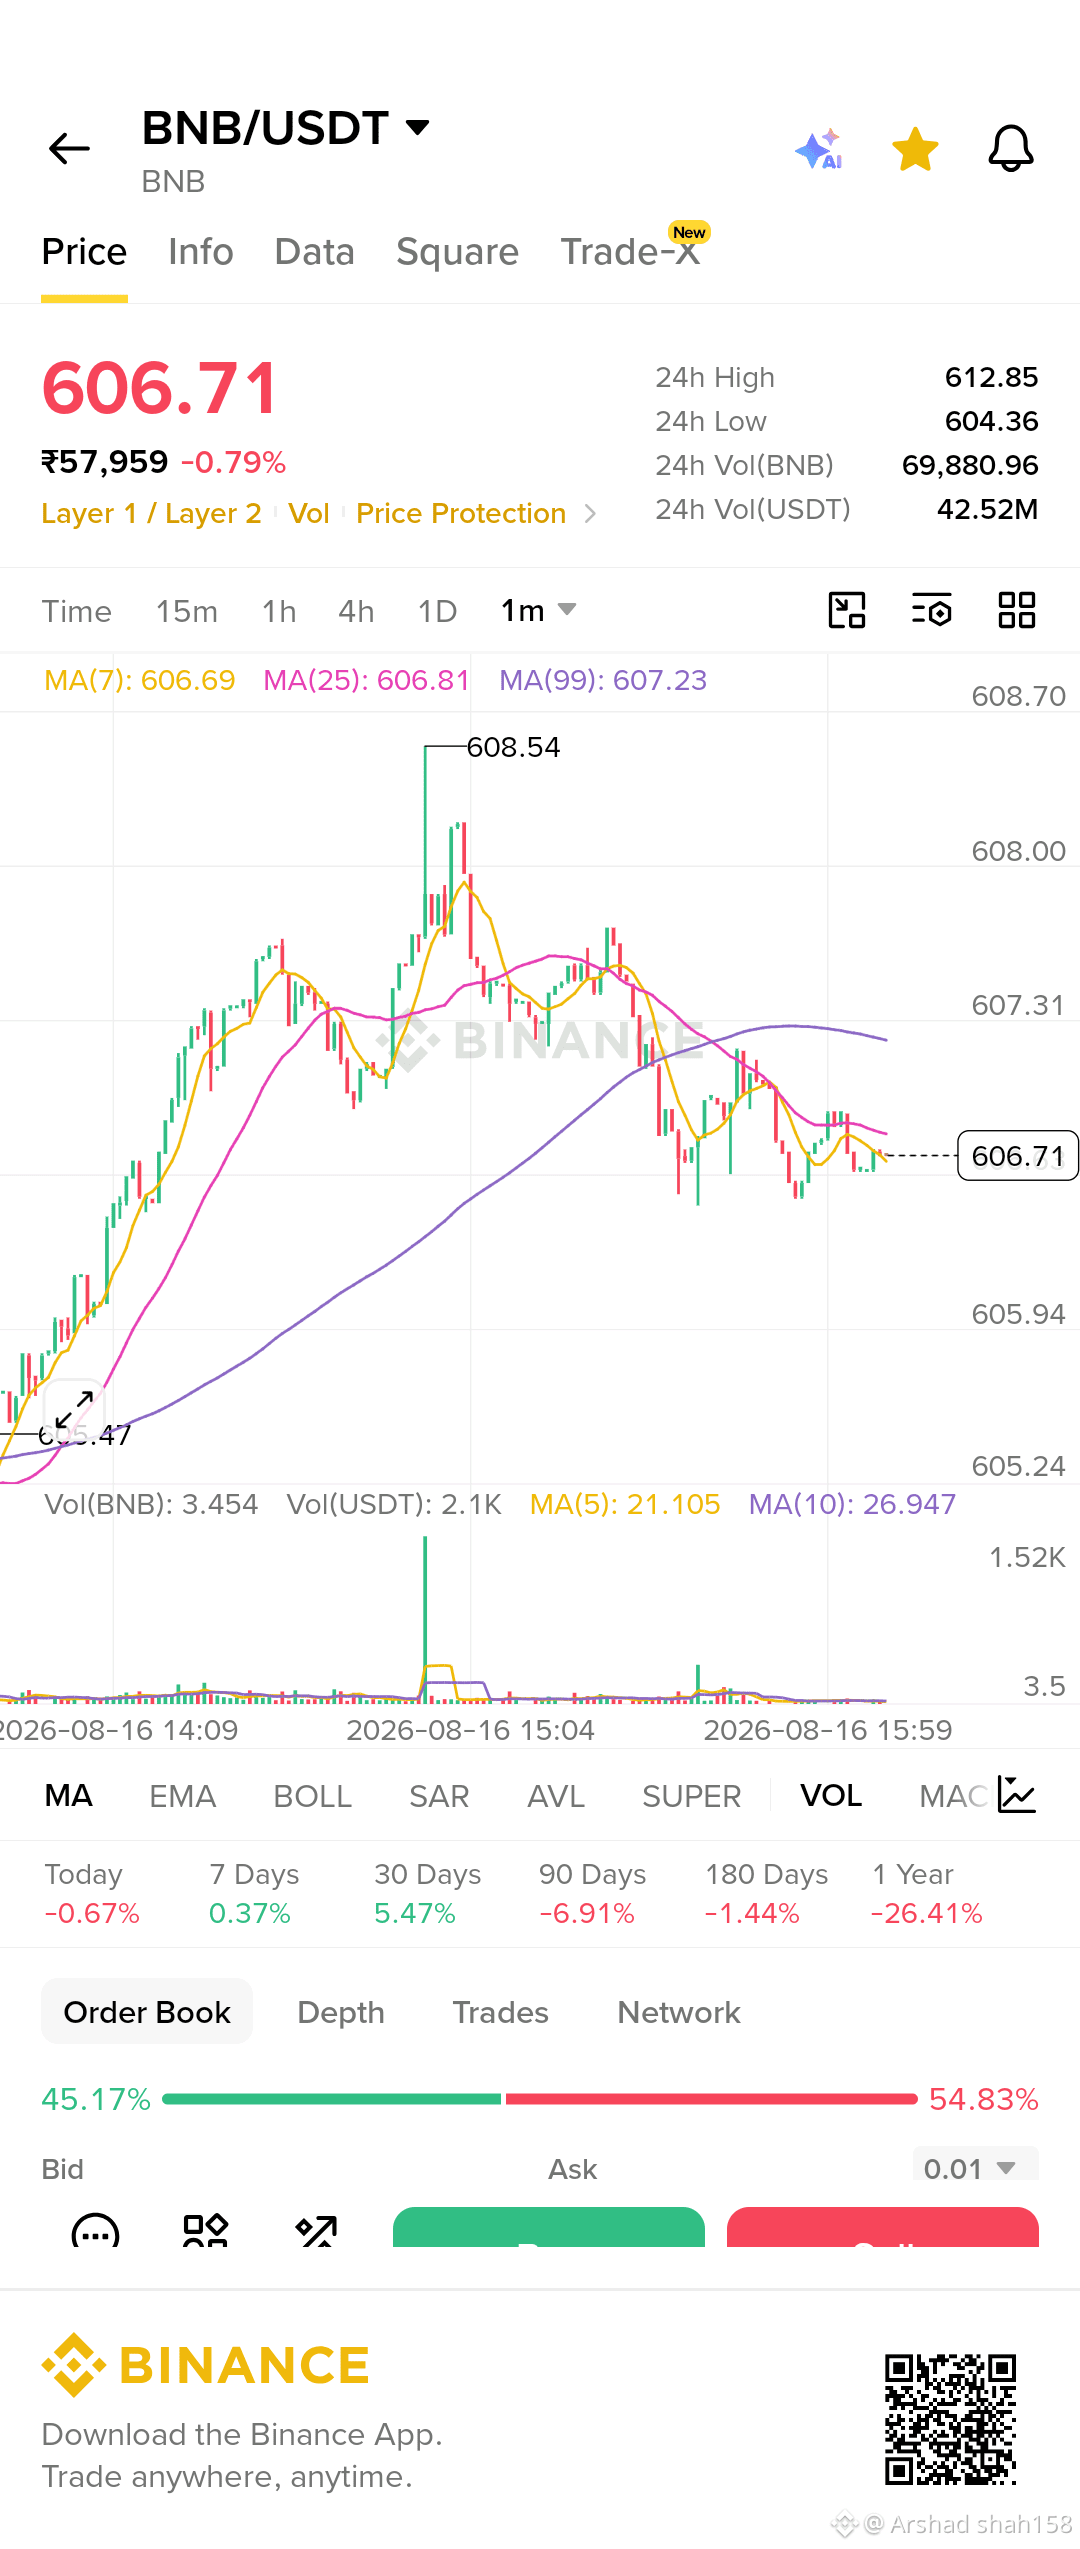Image resolution: width=1080 pixels, height=2549 pixels.
Task: Tap the back arrow icon
Action: [69, 149]
